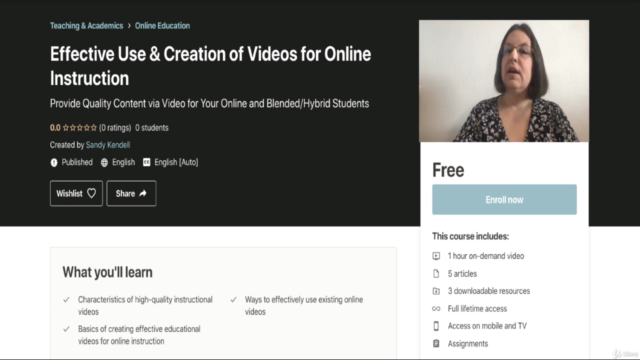Click the Assignments clipboard icon
640x360 pixels.
click(x=436, y=344)
